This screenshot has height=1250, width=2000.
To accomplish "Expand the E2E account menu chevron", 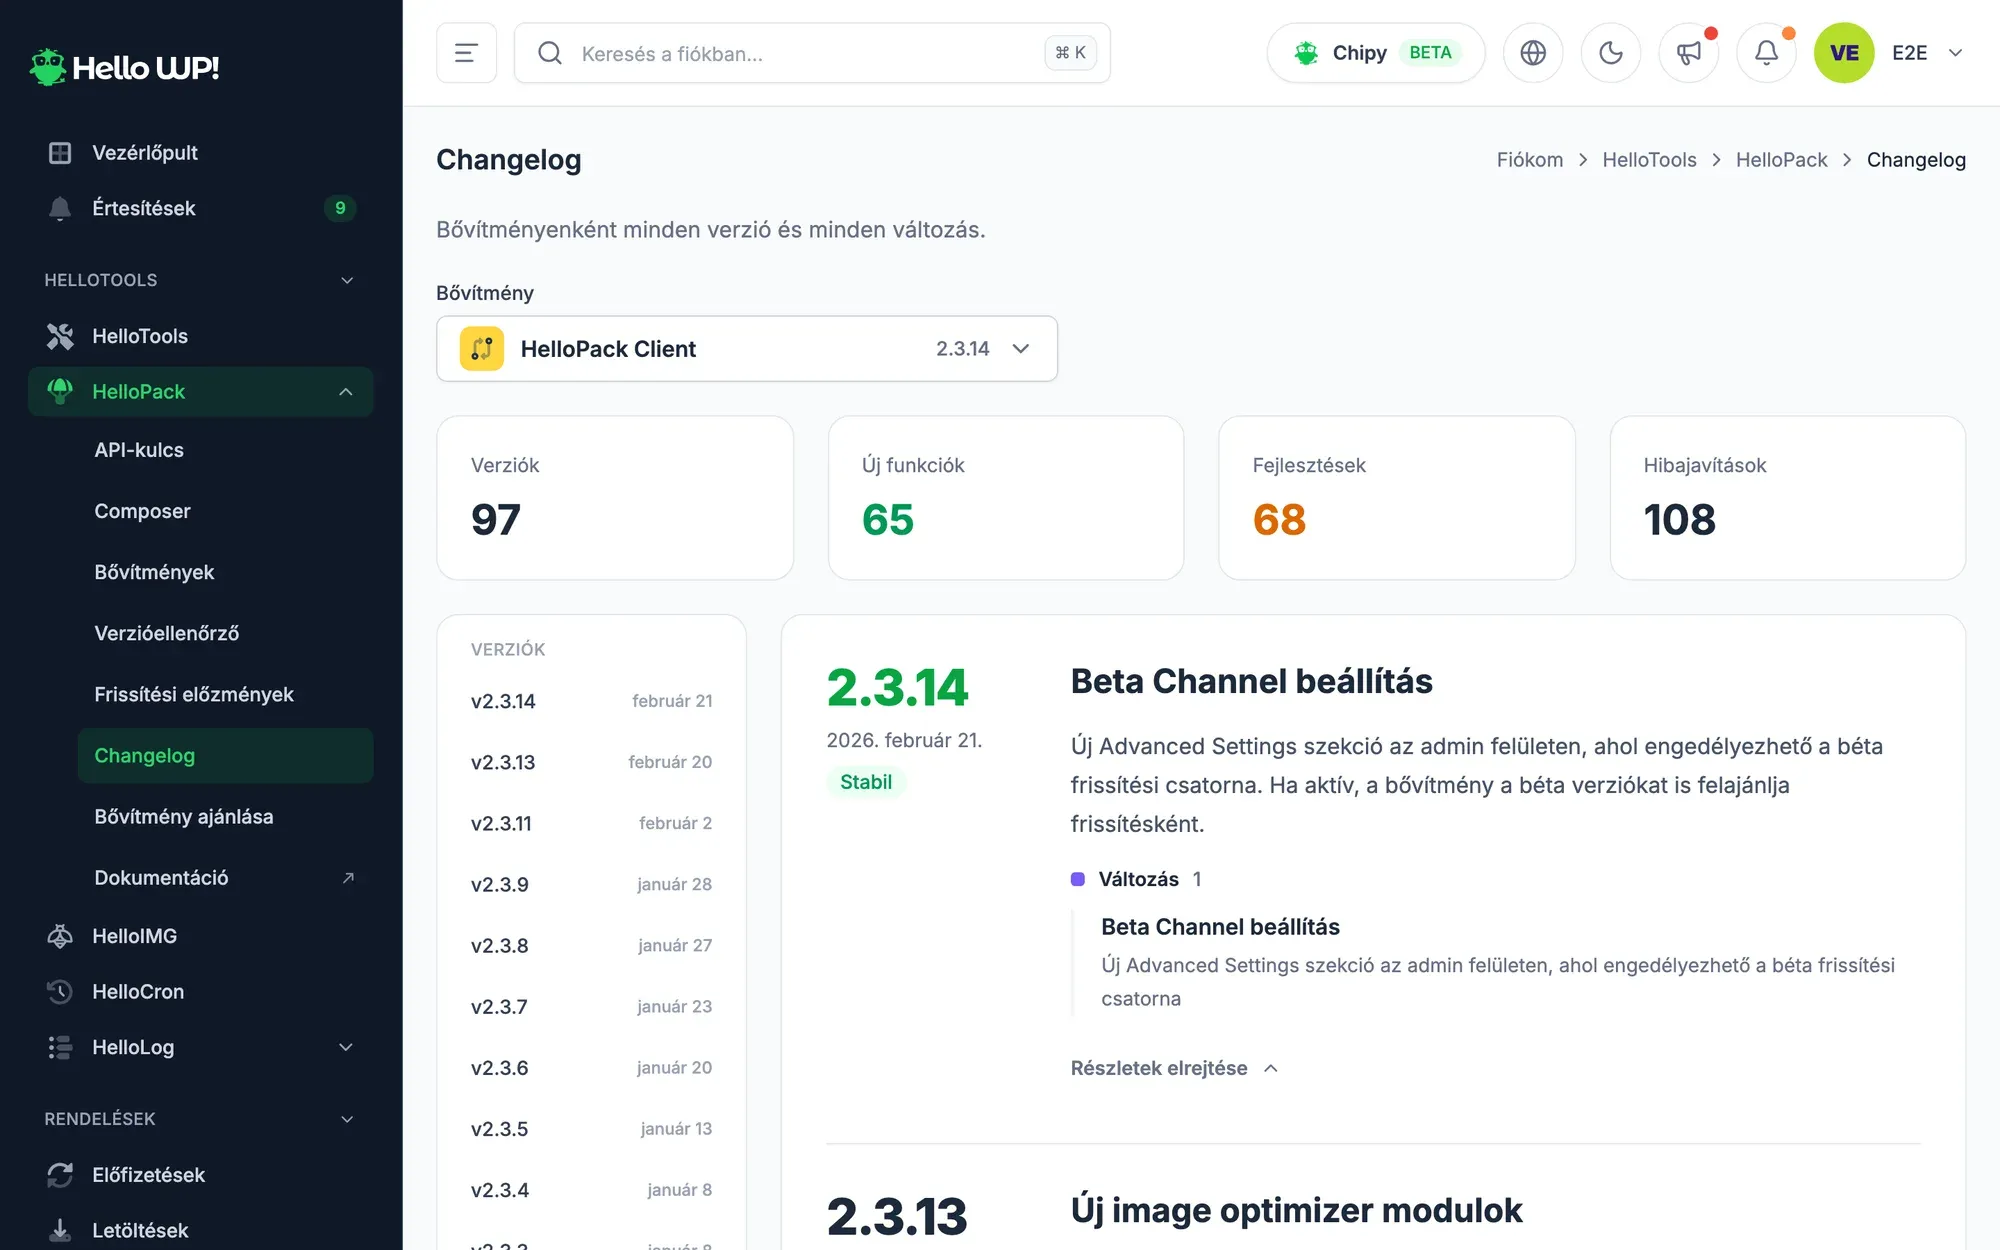I will pos(1955,53).
